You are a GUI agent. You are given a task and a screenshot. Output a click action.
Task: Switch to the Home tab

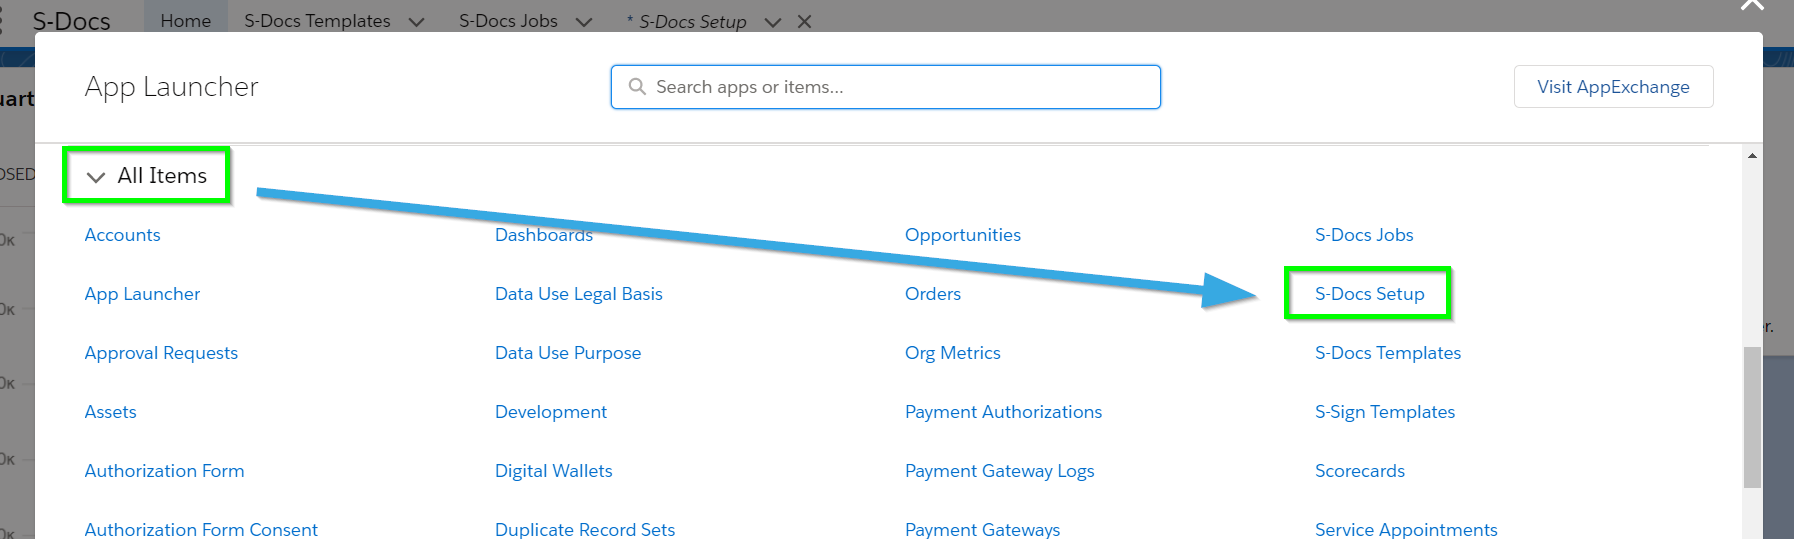tap(186, 21)
